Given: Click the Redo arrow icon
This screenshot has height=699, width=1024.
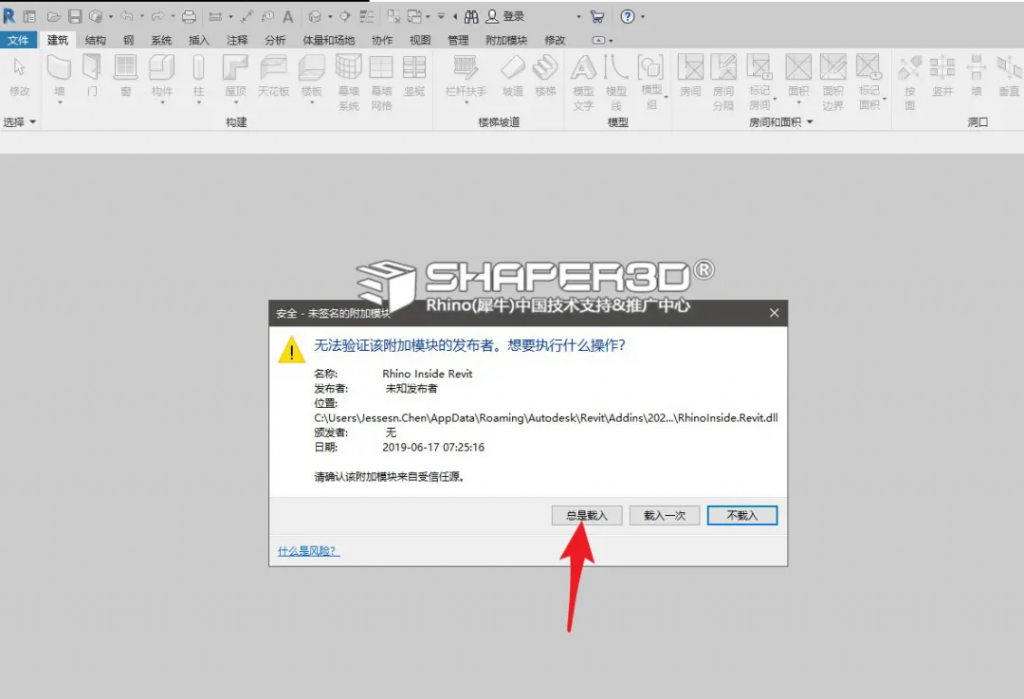Looking at the screenshot, I should click(158, 16).
